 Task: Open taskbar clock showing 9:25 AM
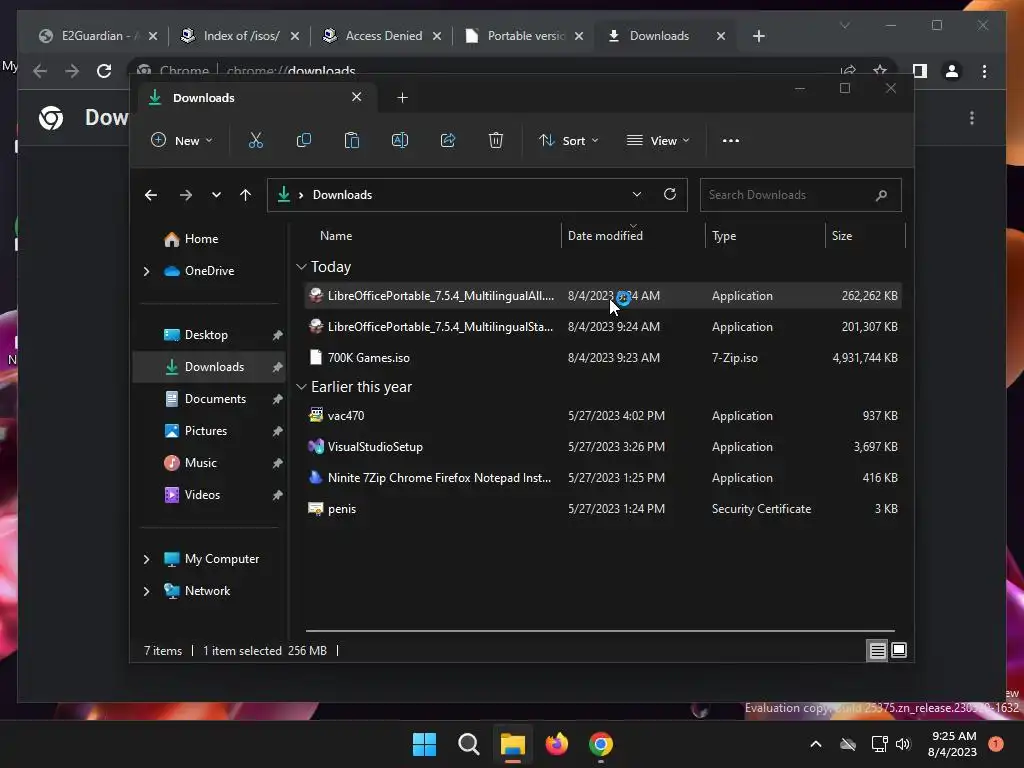click(x=953, y=744)
